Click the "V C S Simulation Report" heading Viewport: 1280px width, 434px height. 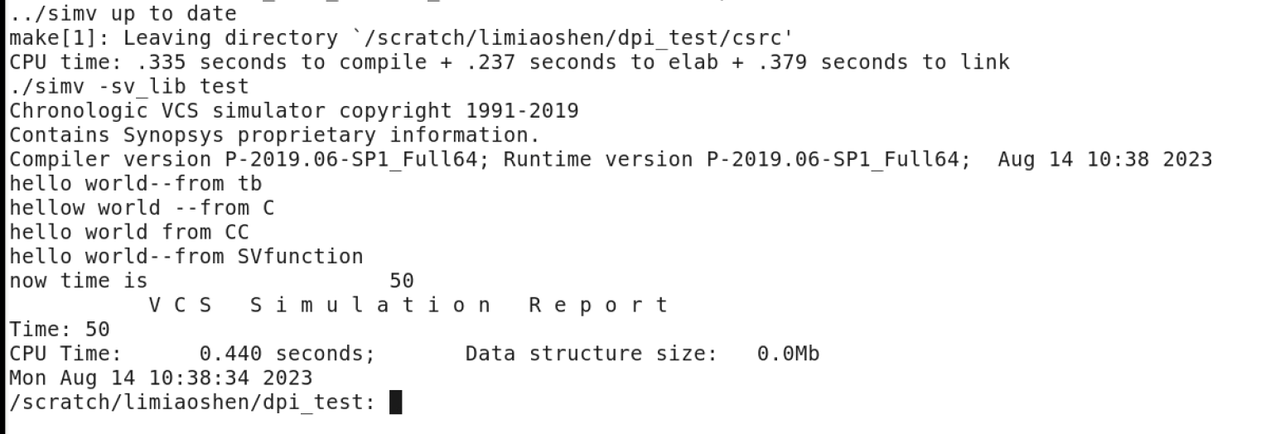coord(408,305)
